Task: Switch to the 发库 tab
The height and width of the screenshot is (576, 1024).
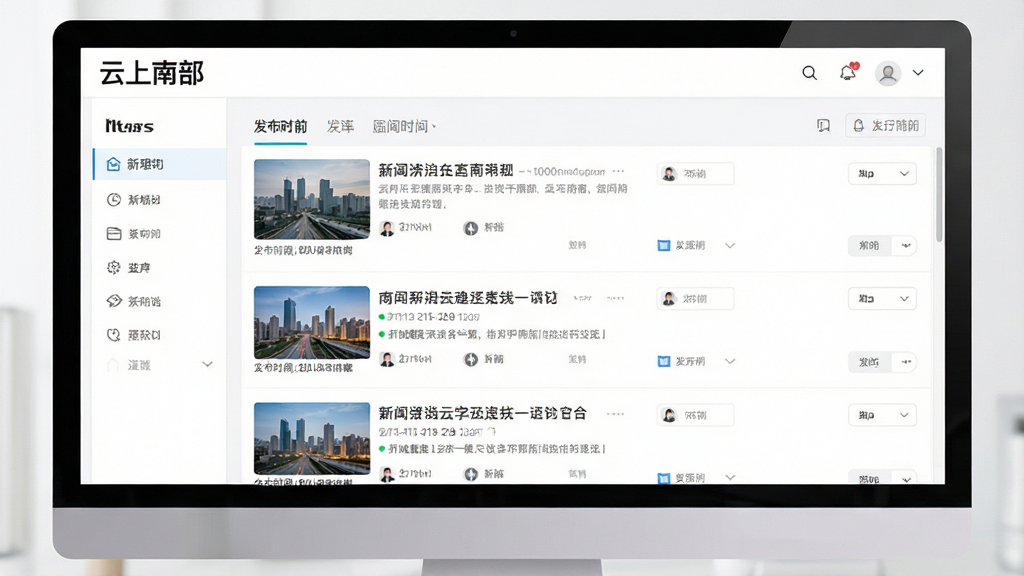Action: pos(340,126)
